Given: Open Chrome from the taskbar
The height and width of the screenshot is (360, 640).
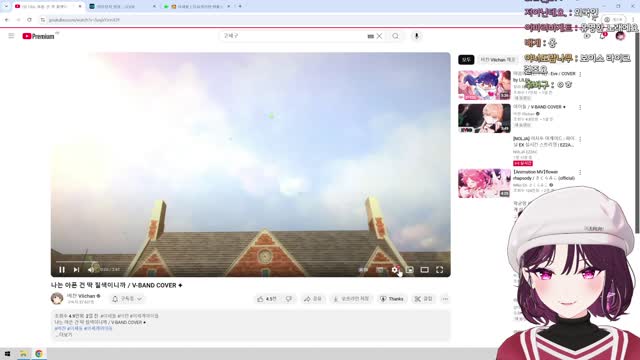Looking at the screenshot, I should [39, 353].
